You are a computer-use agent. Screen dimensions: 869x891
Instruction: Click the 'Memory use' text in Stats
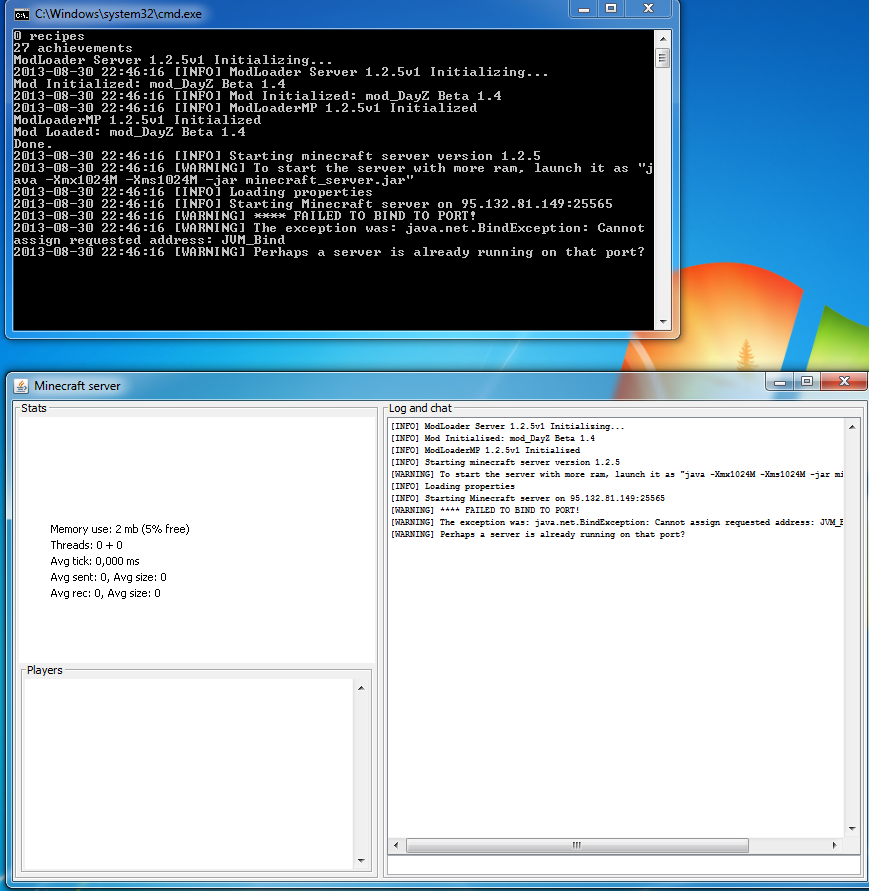tap(119, 529)
